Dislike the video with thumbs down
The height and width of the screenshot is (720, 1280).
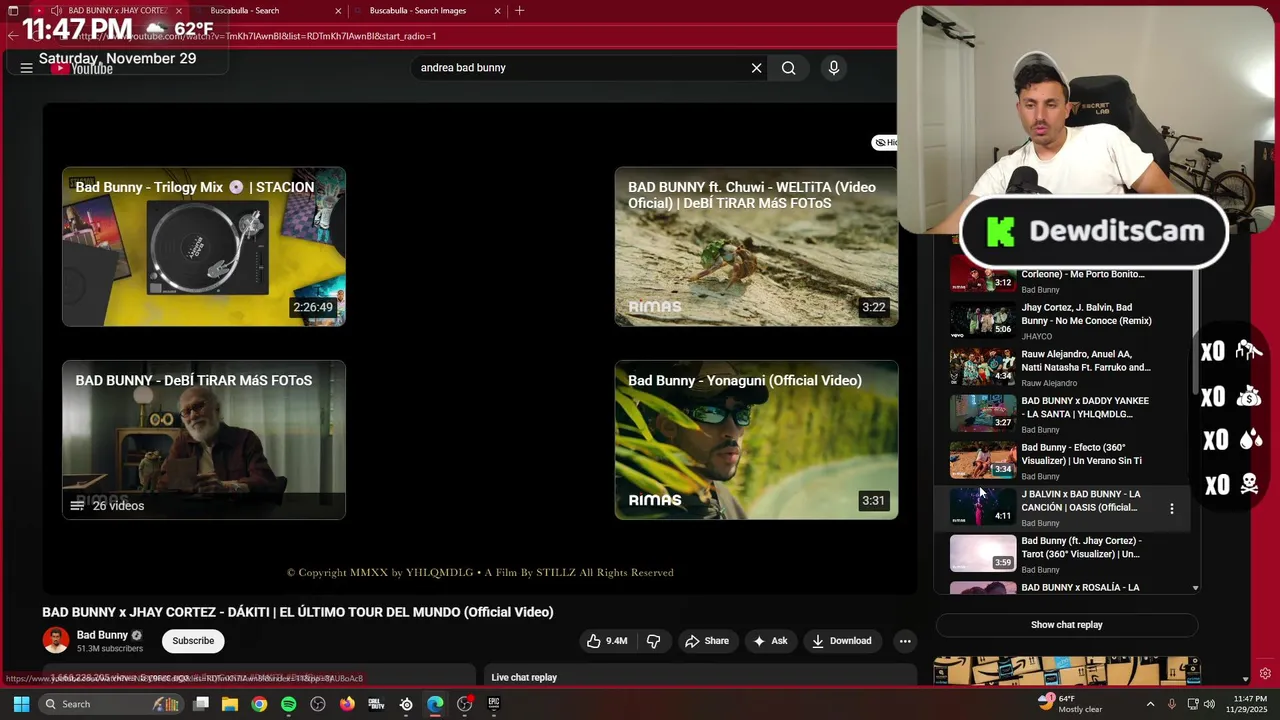(654, 641)
